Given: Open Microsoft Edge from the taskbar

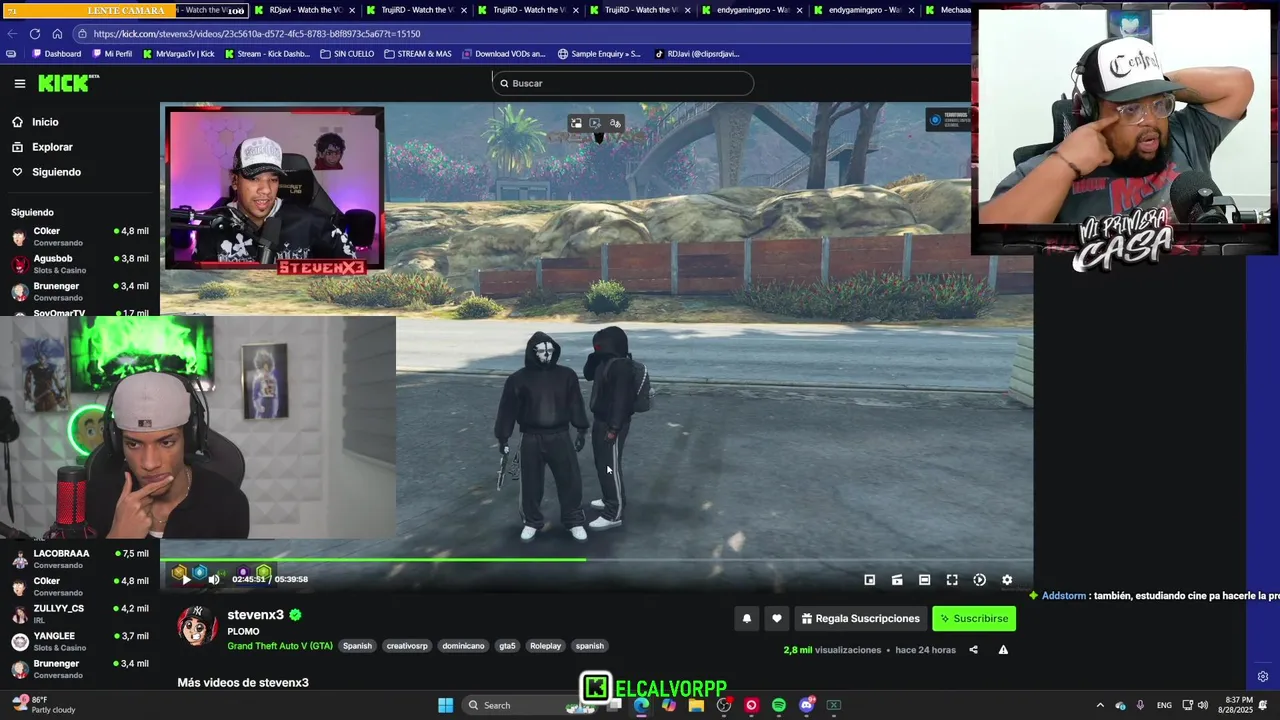Looking at the screenshot, I should click(641, 705).
